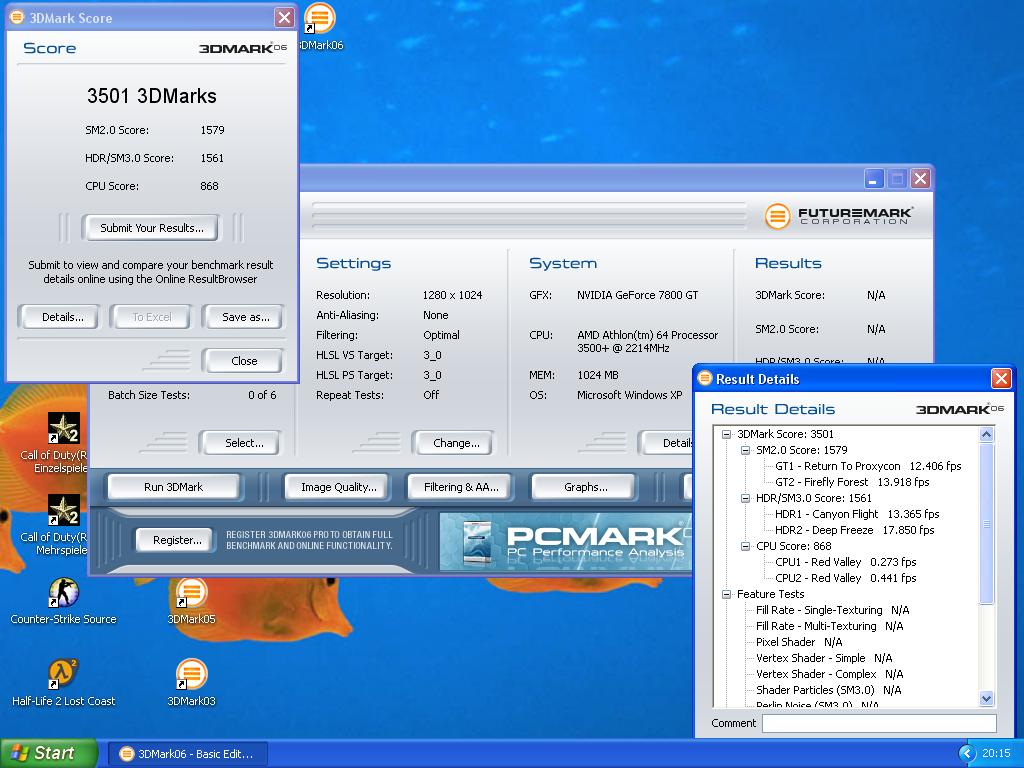Screen dimensions: 1024x768
Task: Click 3DMark06 - Basic Edition taskbar button
Action: click(x=187, y=754)
